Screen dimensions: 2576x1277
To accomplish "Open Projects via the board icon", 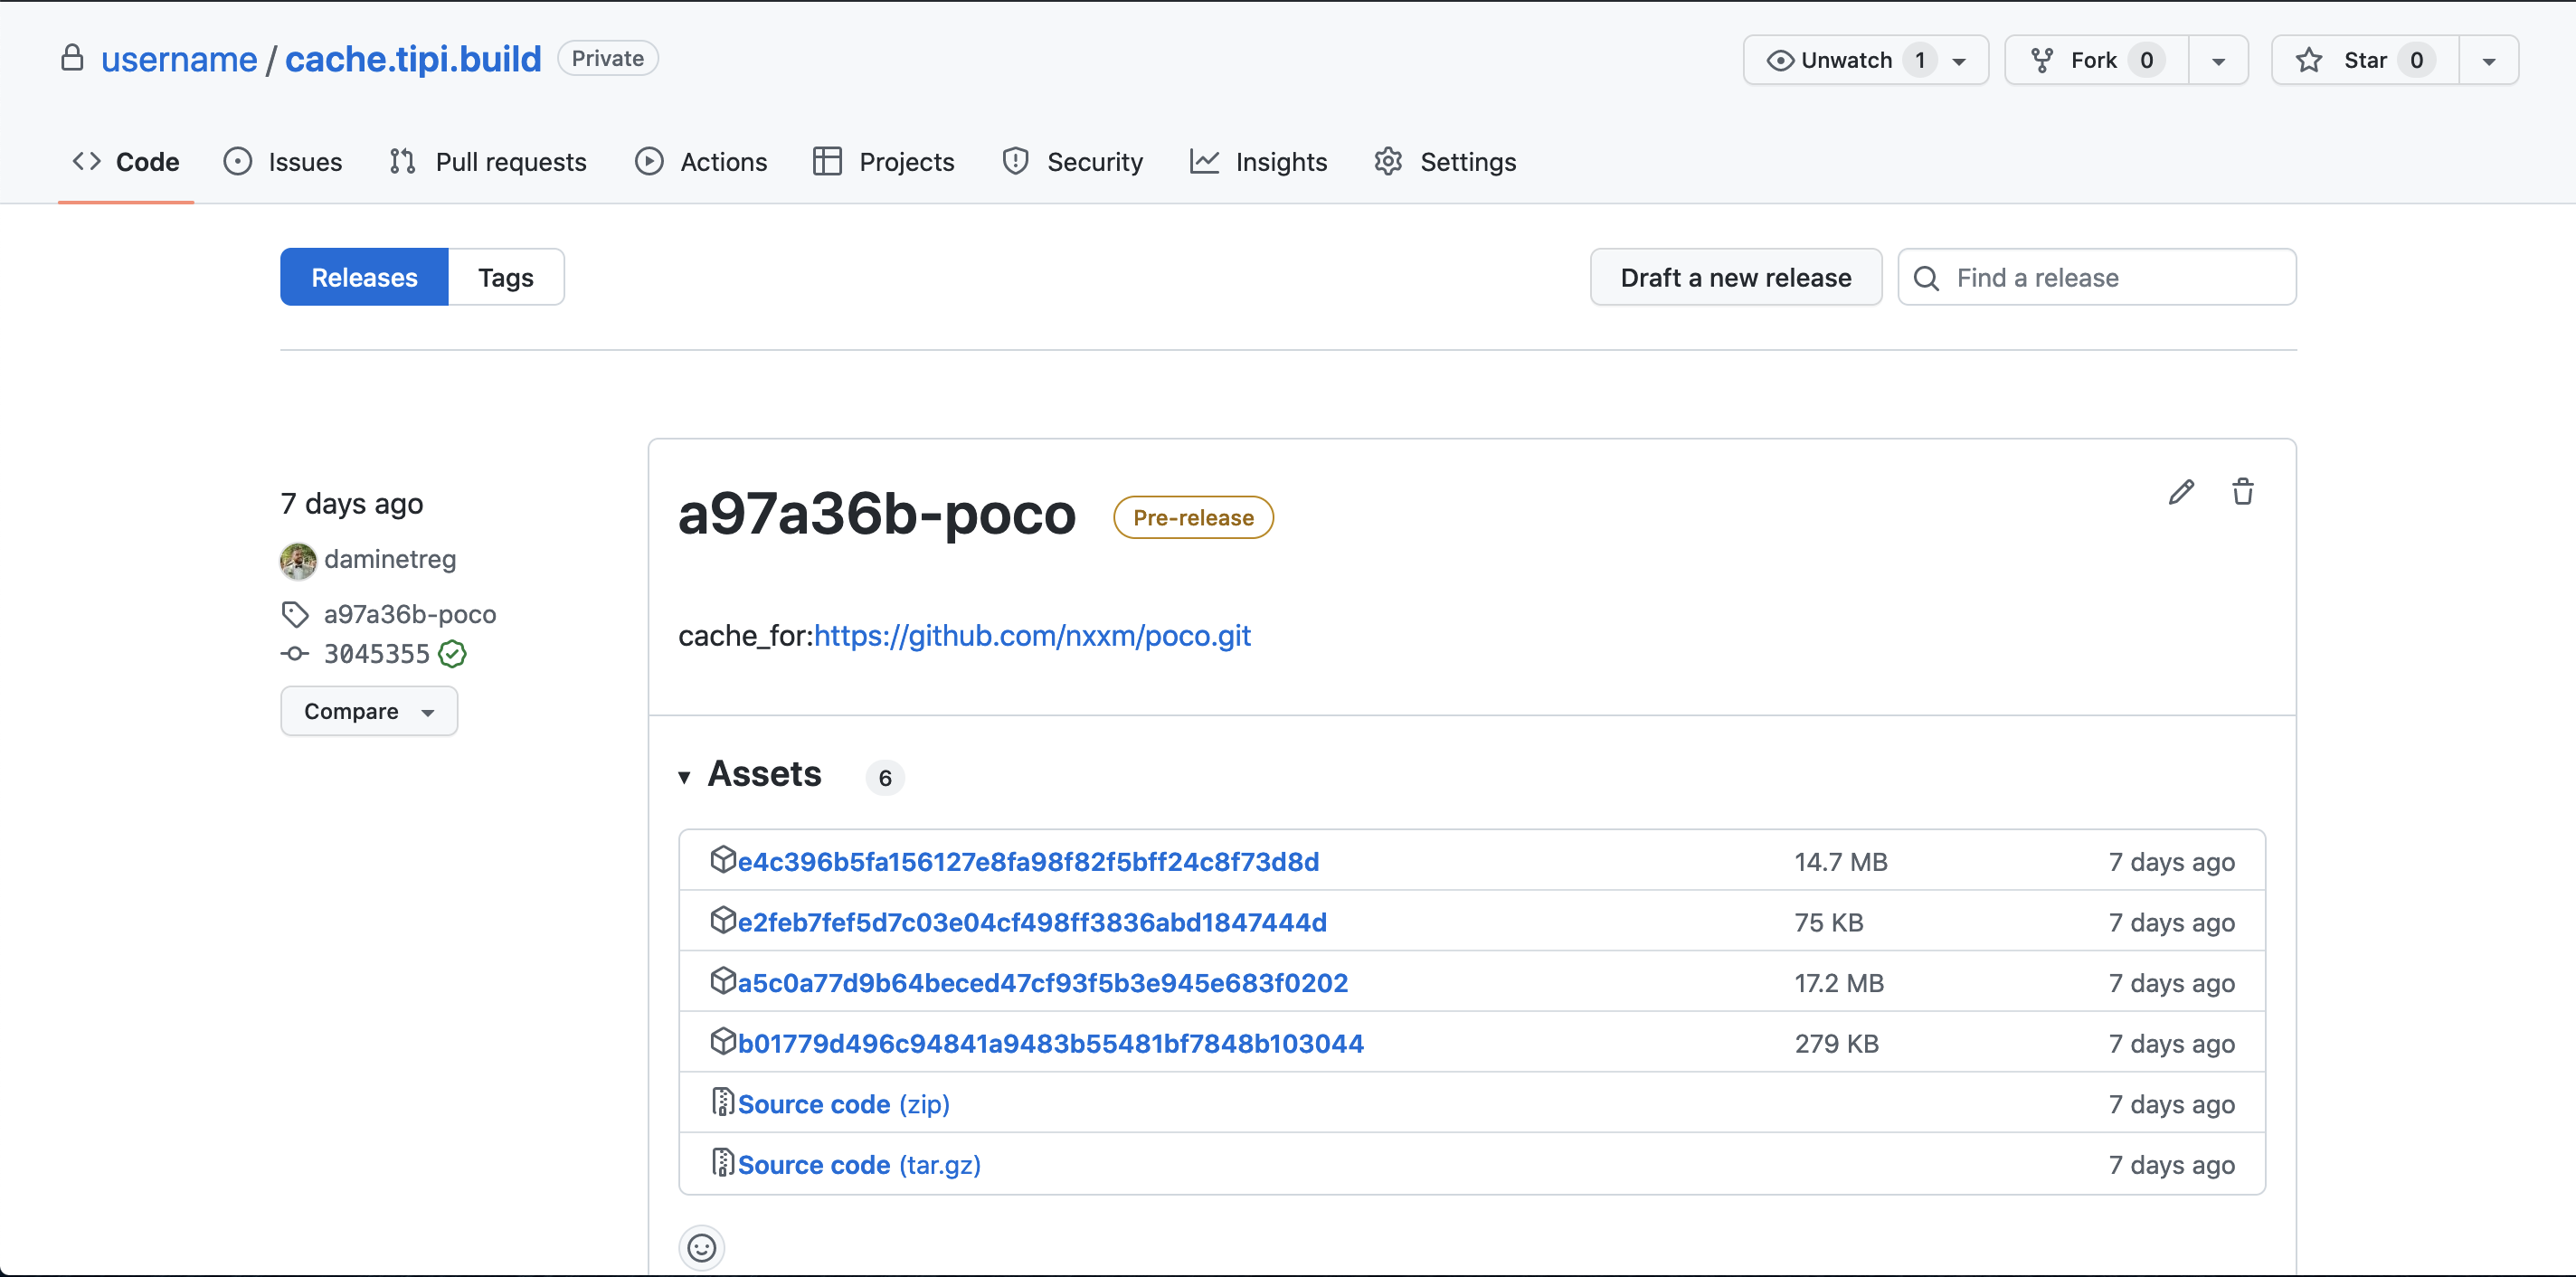I will click(827, 161).
